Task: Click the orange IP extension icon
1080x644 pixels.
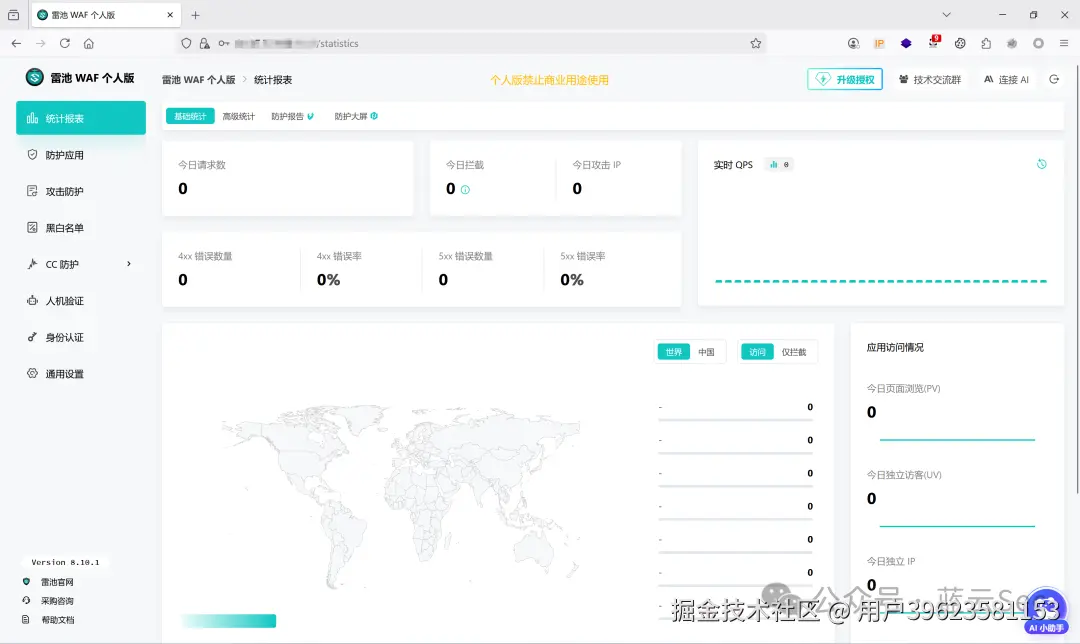Action: (880, 43)
